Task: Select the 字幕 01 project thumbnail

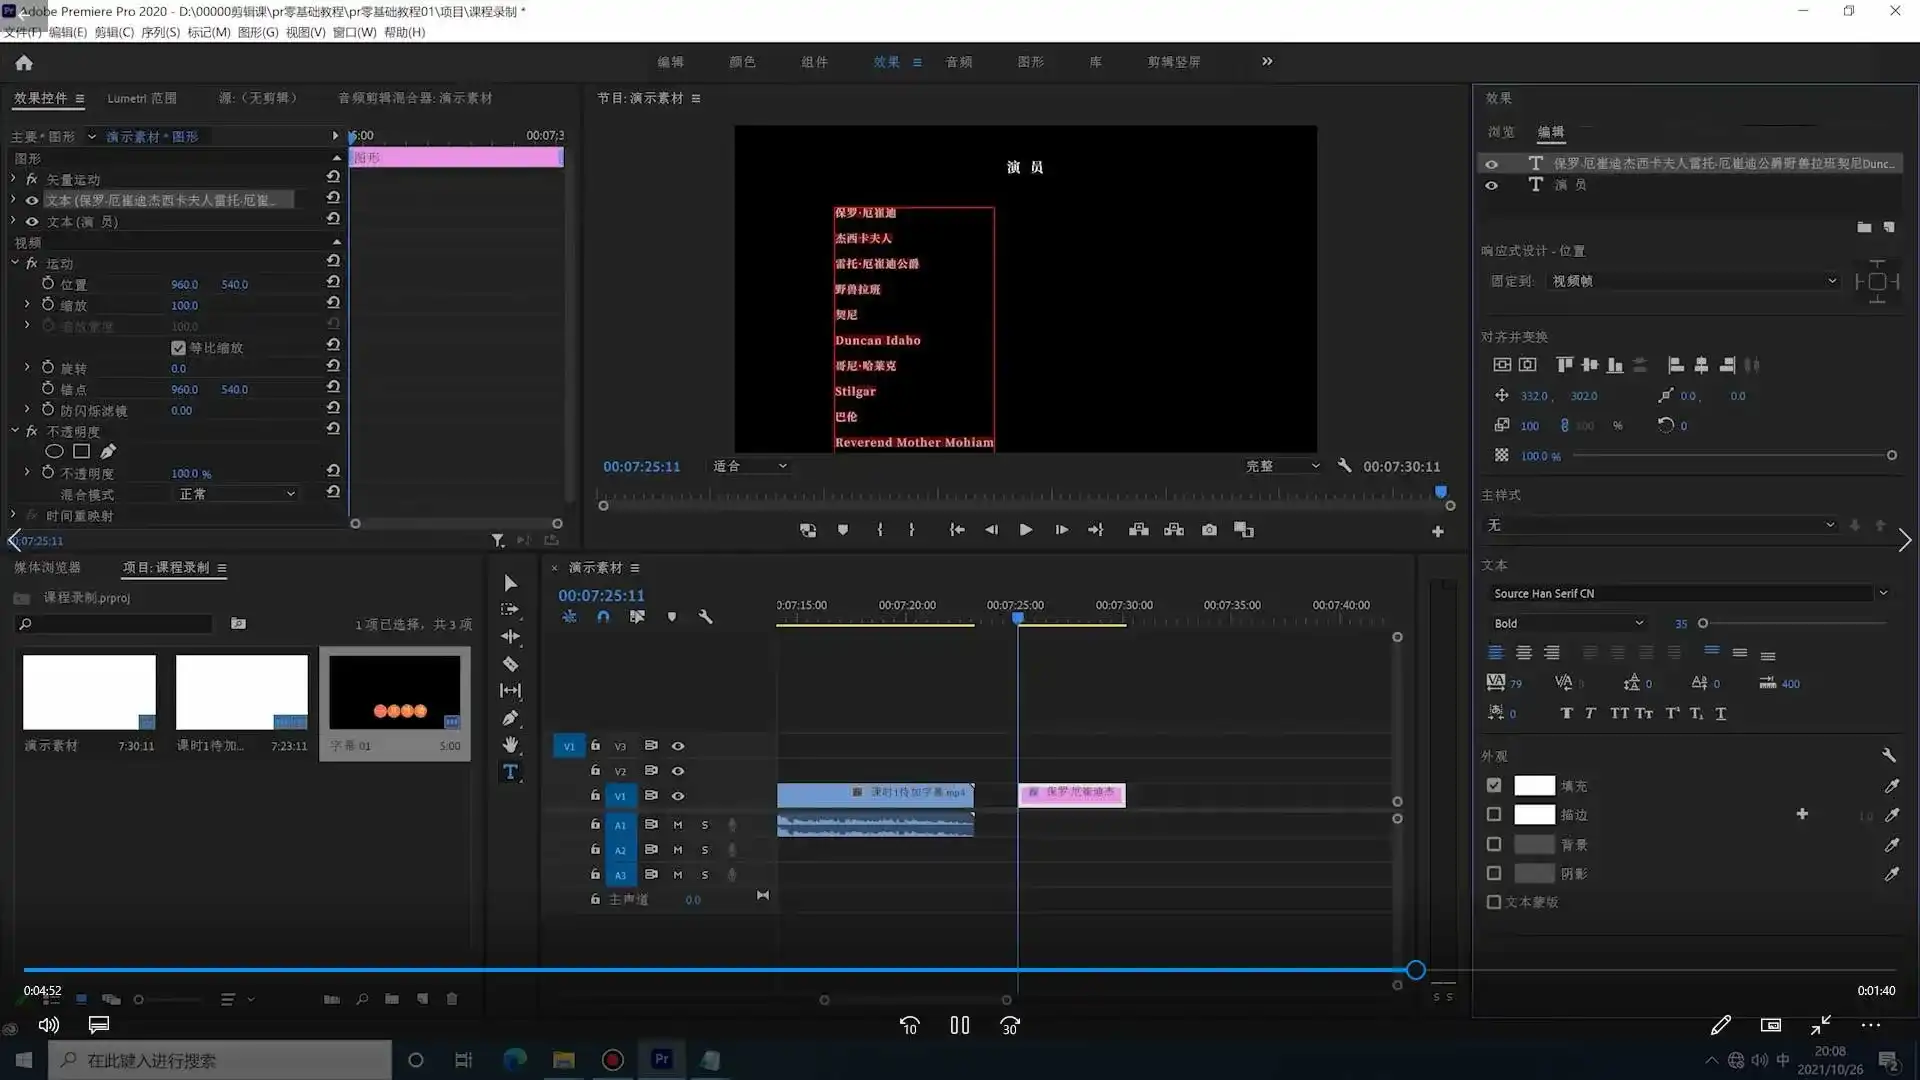Action: (395, 693)
